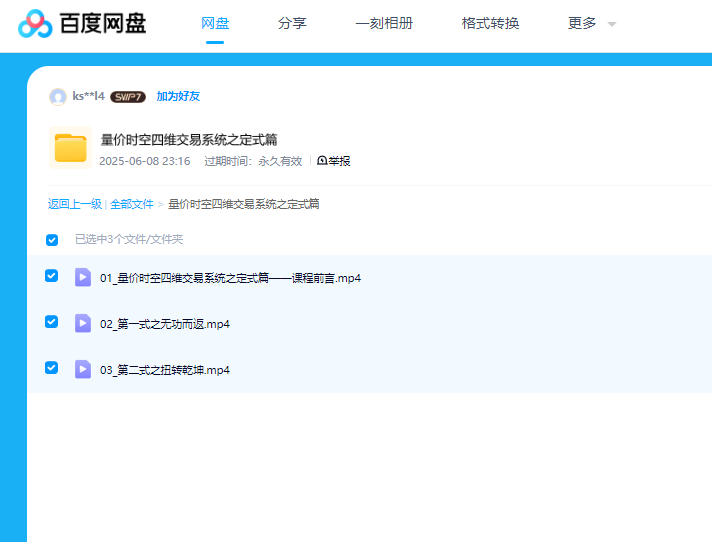Screen dimensions: 712x542
Task: Open the 分享 tab
Action: (x=292, y=23)
